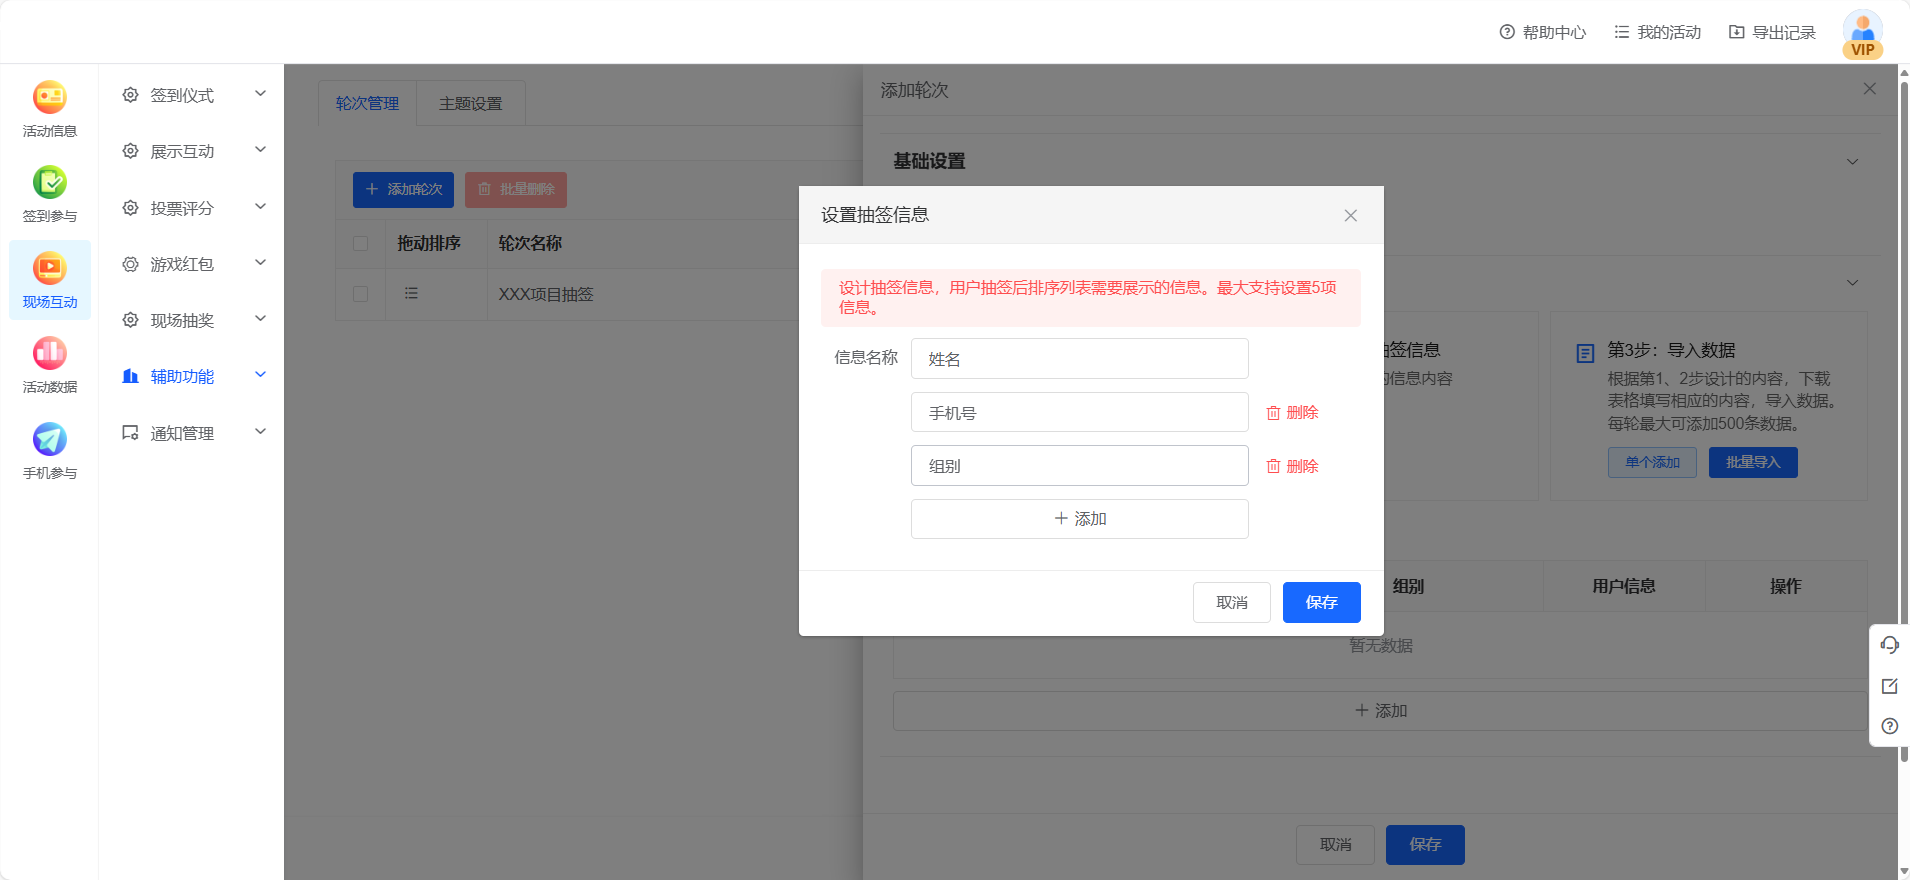Image resolution: width=1910 pixels, height=880 pixels.
Task: Click 取消 in the 设置抽签信息 dialog
Action: 1231,602
